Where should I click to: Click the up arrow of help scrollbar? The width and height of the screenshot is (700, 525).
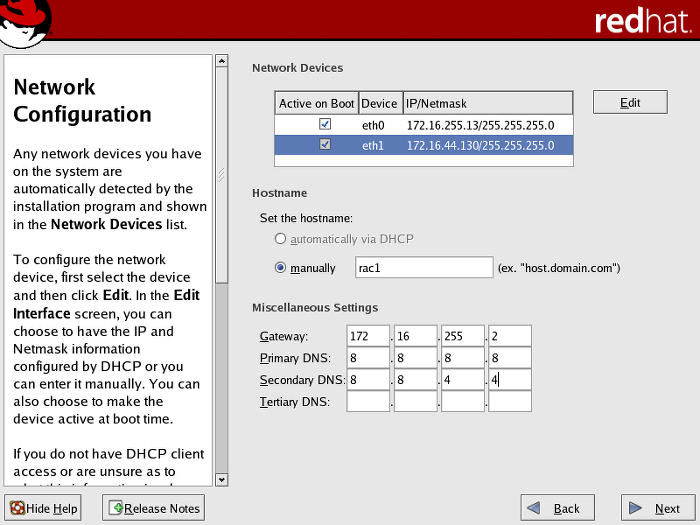(x=221, y=61)
